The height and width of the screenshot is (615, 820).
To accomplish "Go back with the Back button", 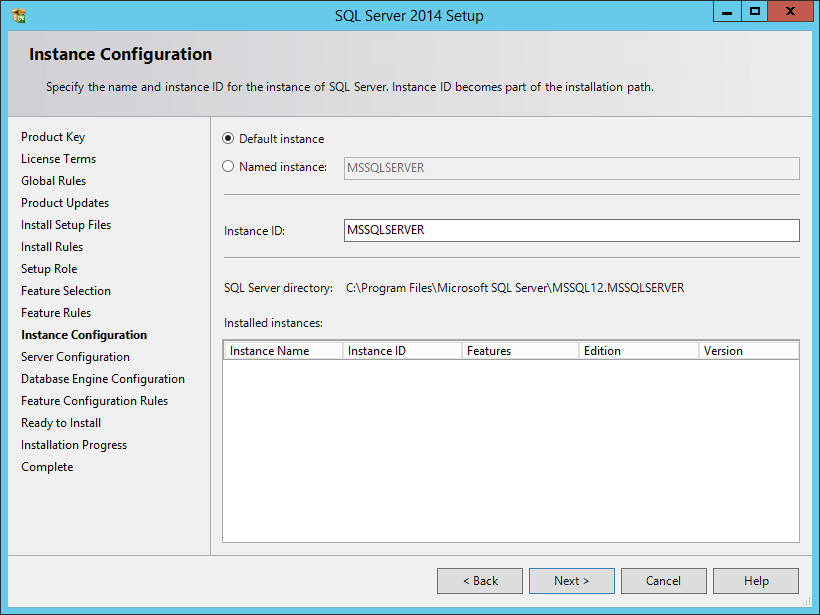I will 480,581.
